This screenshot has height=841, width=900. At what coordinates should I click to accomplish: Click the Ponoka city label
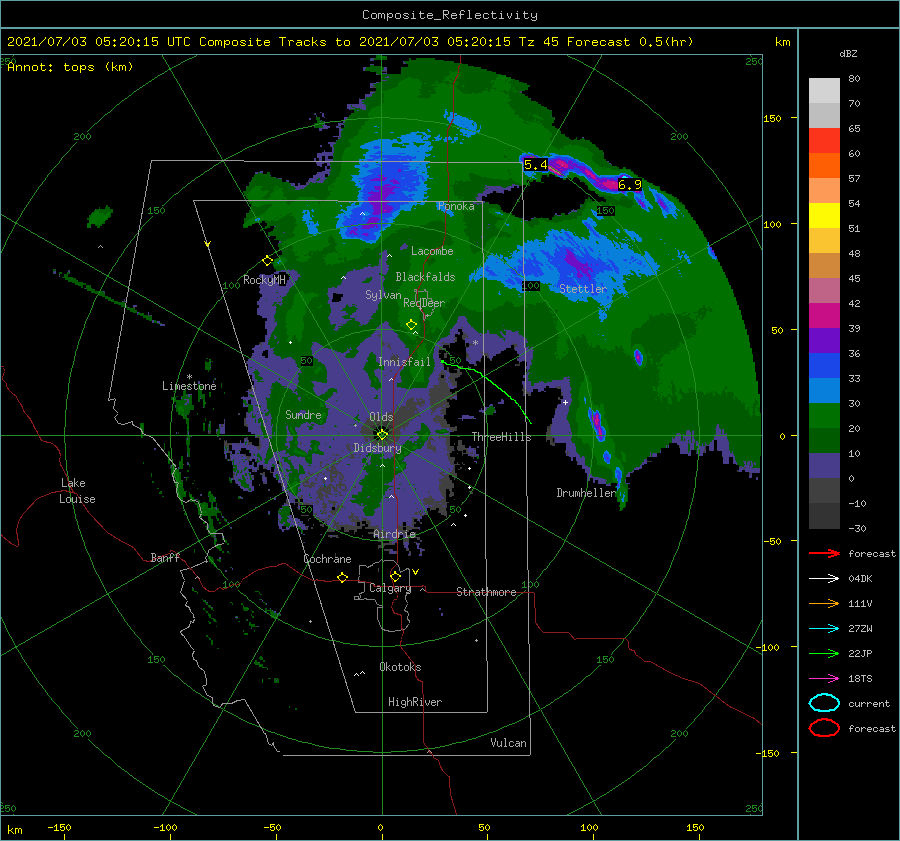click(x=456, y=206)
